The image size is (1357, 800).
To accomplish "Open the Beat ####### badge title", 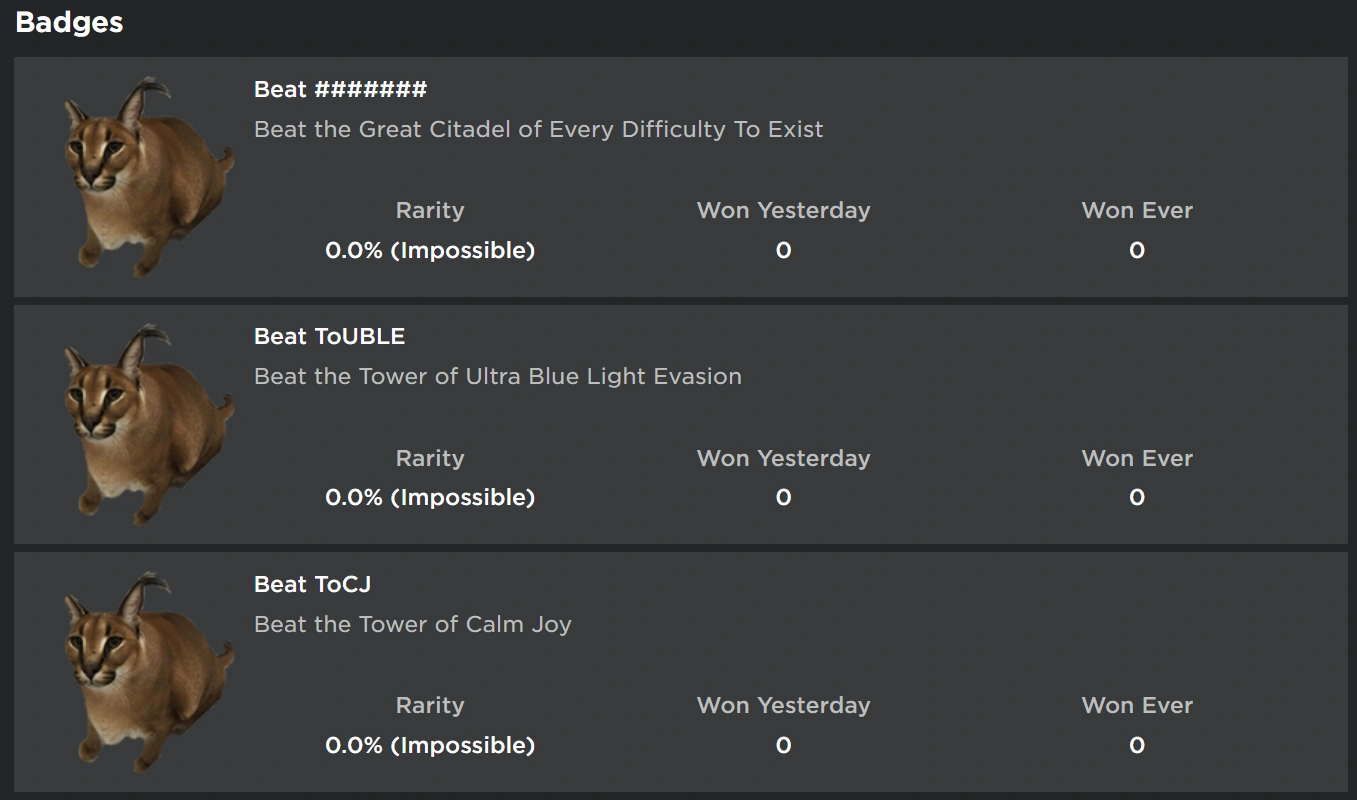I will pyautogui.click(x=340, y=90).
